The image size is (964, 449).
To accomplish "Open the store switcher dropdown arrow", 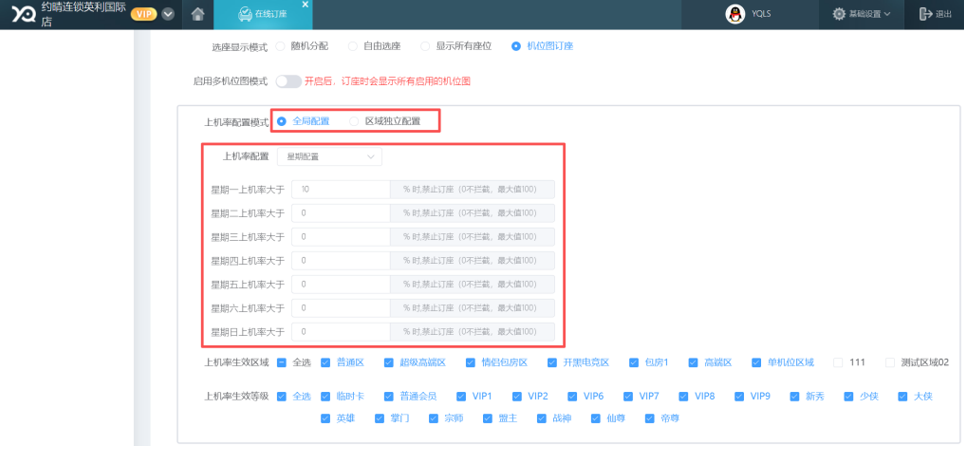I will [168, 14].
